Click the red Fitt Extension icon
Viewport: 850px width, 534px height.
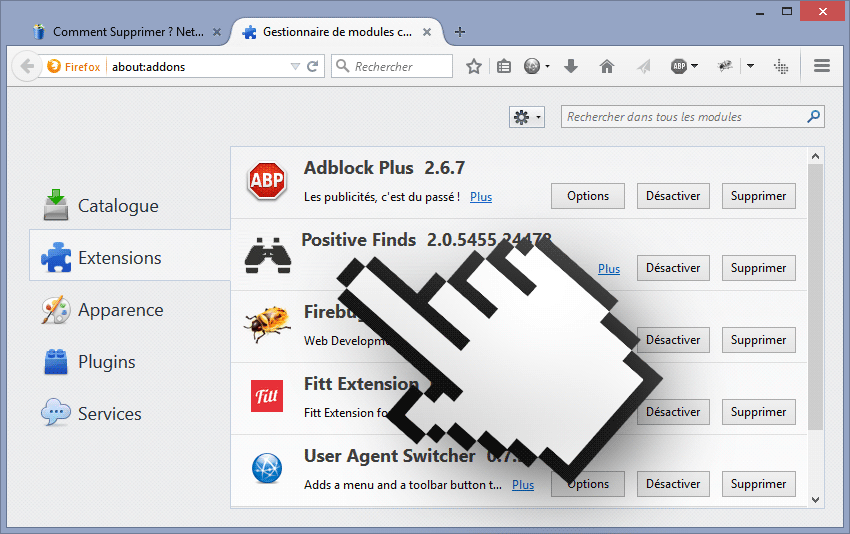click(x=267, y=396)
